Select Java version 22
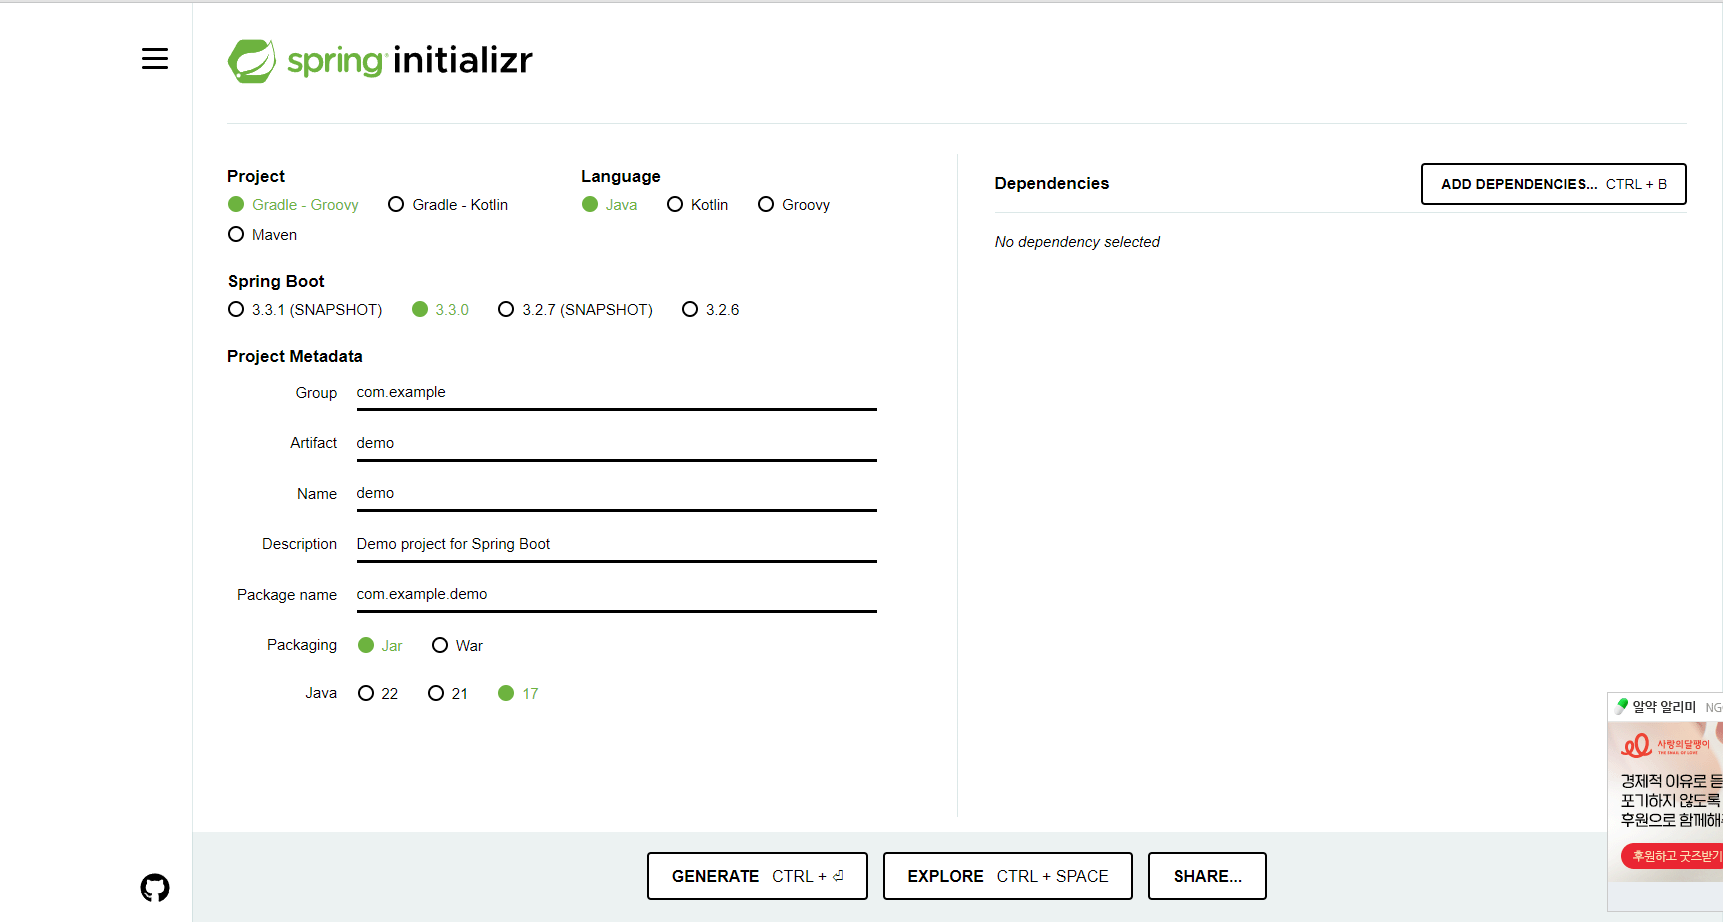Image resolution: width=1723 pixels, height=922 pixels. tap(378, 693)
